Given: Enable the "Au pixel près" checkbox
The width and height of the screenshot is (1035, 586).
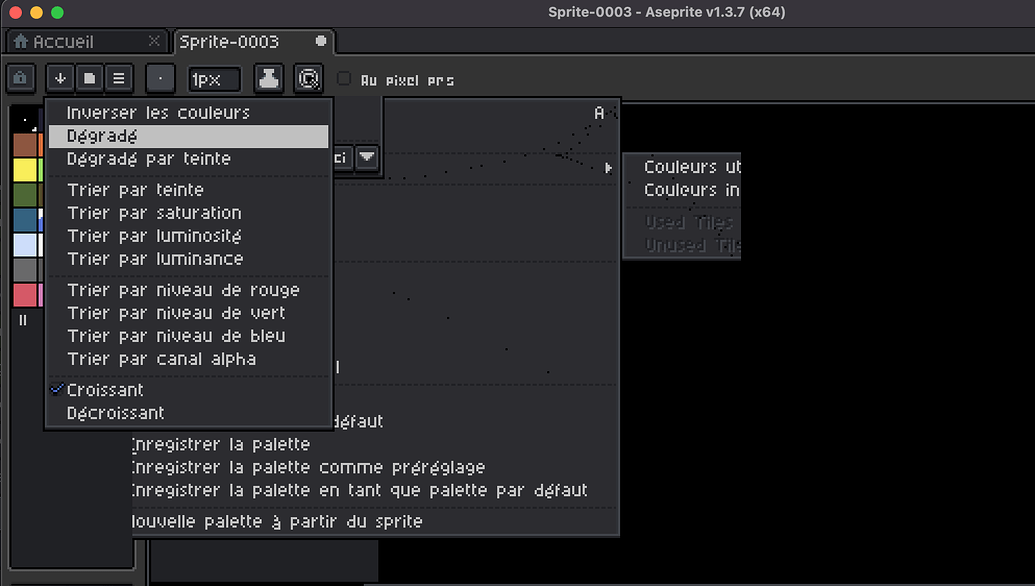Looking at the screenshot, I should (344, 79).
